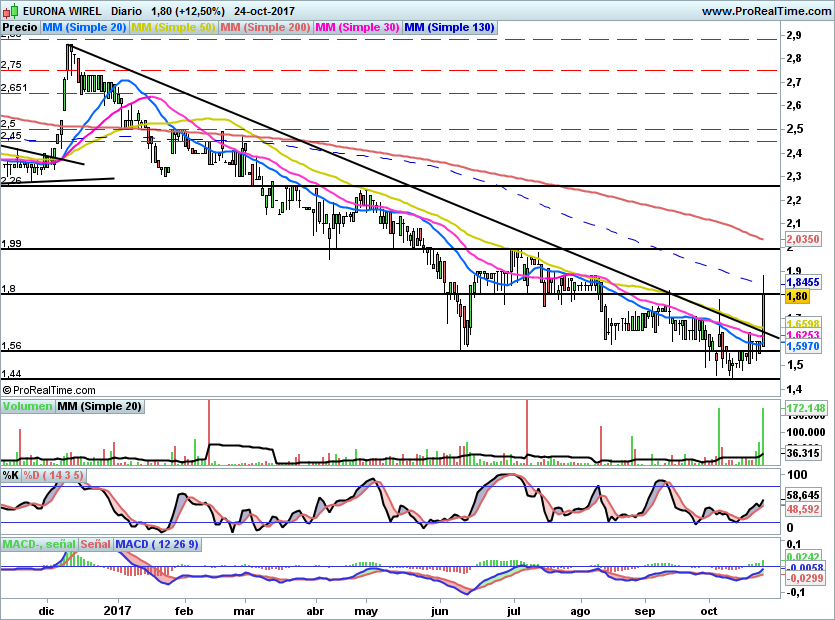This screenshot has width=835, height=620.
Task: Select the MM (Simple 50) indicator label
Action: pos(173,28)
